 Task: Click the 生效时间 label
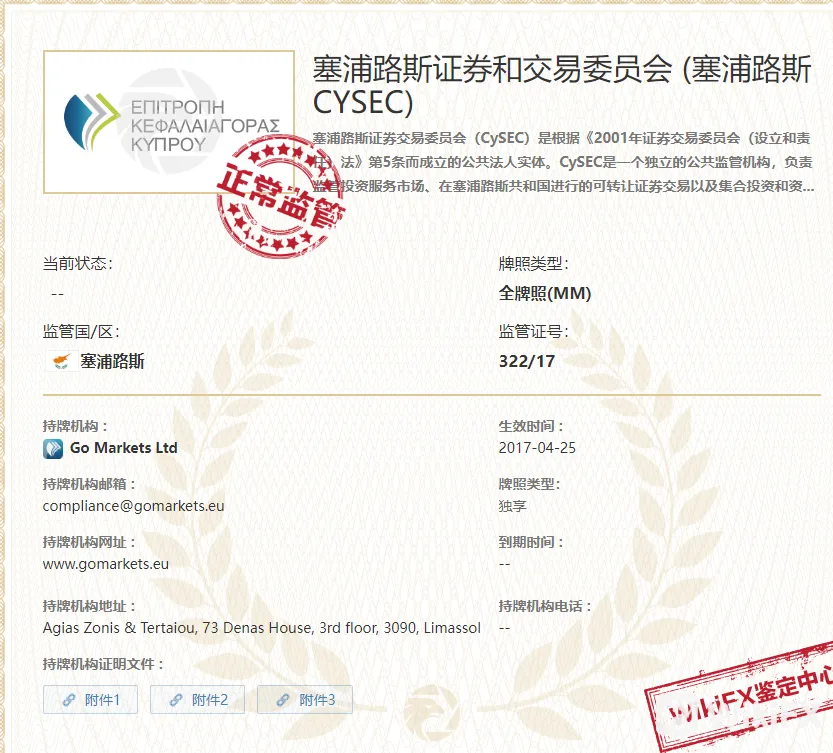pos(531,426)
